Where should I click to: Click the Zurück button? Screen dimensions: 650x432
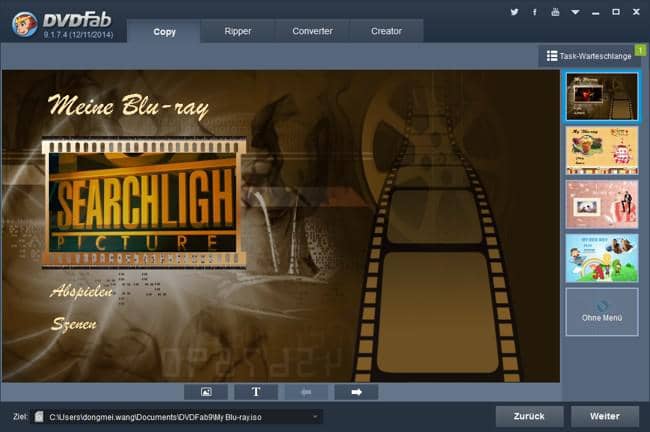pos(529,416)
